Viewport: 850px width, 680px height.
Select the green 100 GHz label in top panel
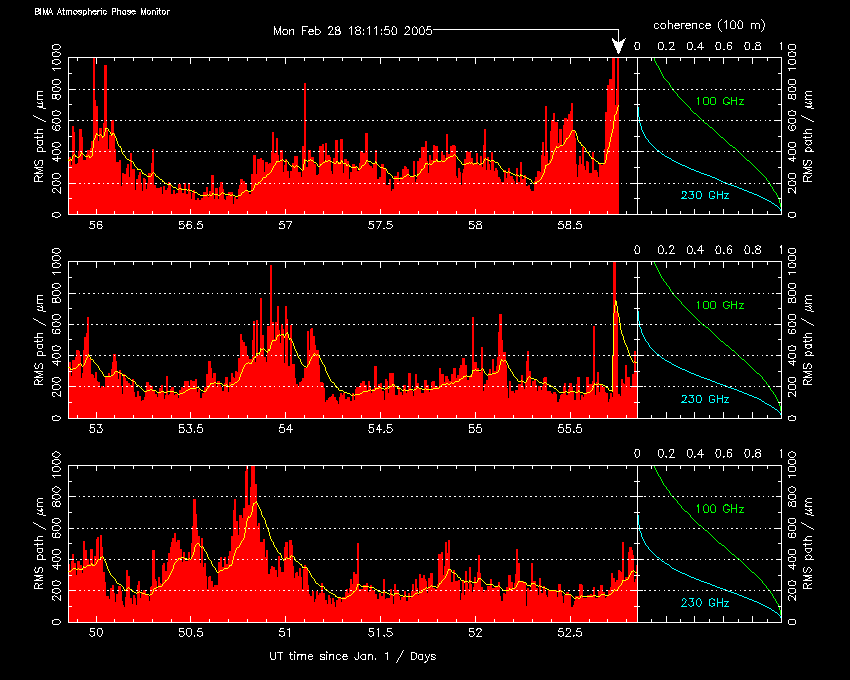[x=720, y=102]
